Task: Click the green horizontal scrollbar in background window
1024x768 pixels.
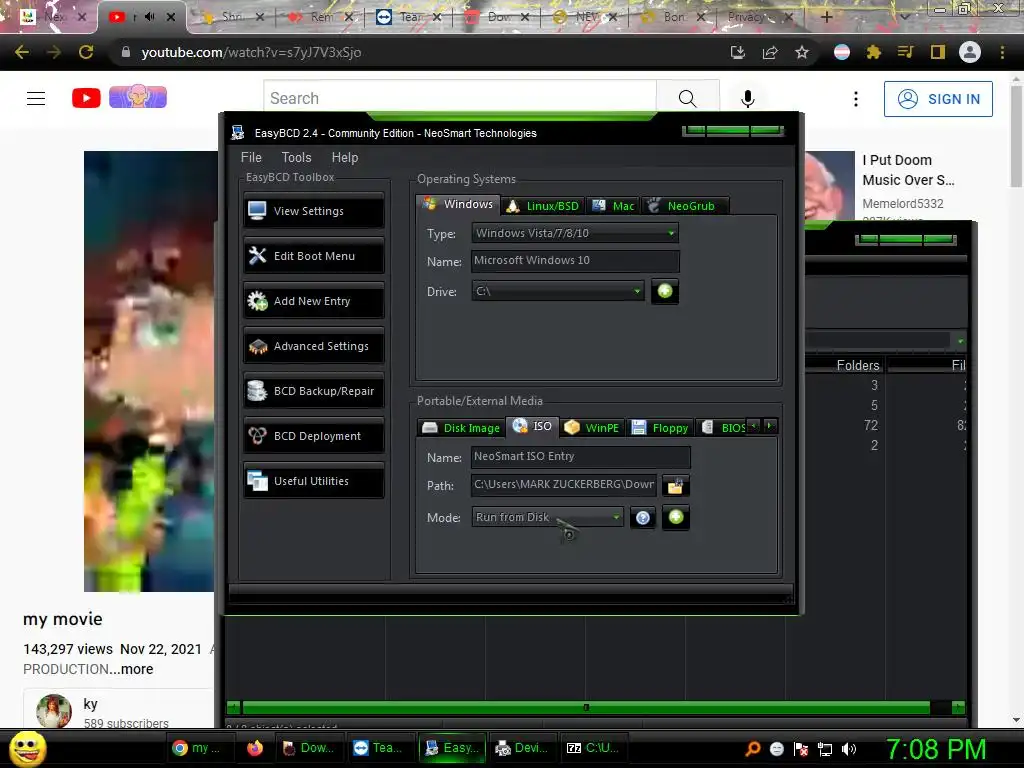Action: (x=586, y=707)
